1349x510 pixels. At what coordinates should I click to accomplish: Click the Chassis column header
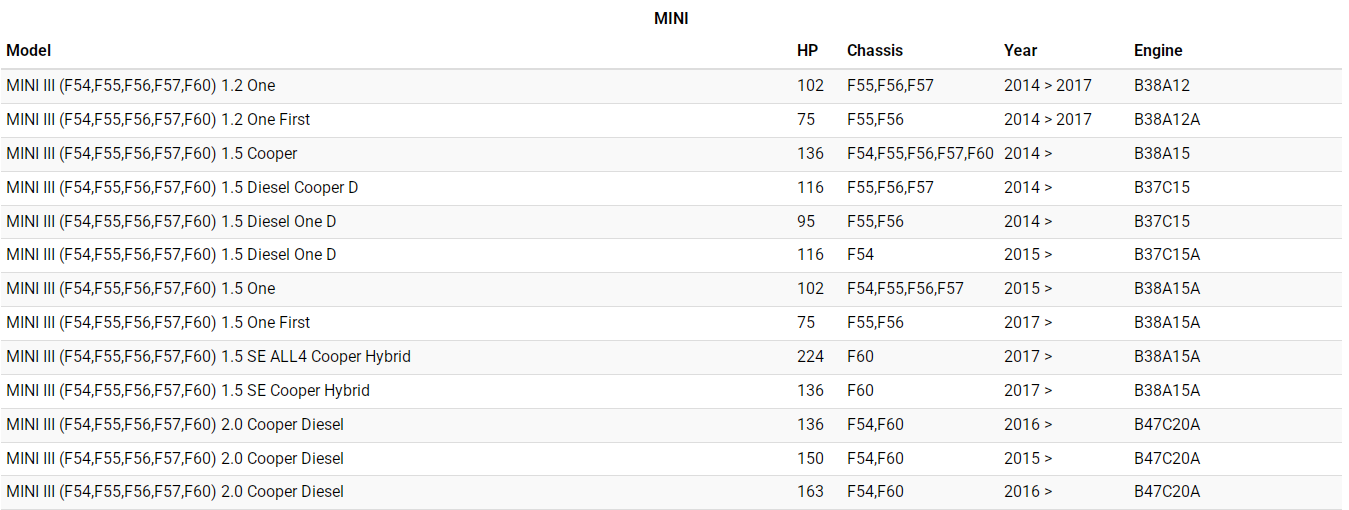click(874, 50)
